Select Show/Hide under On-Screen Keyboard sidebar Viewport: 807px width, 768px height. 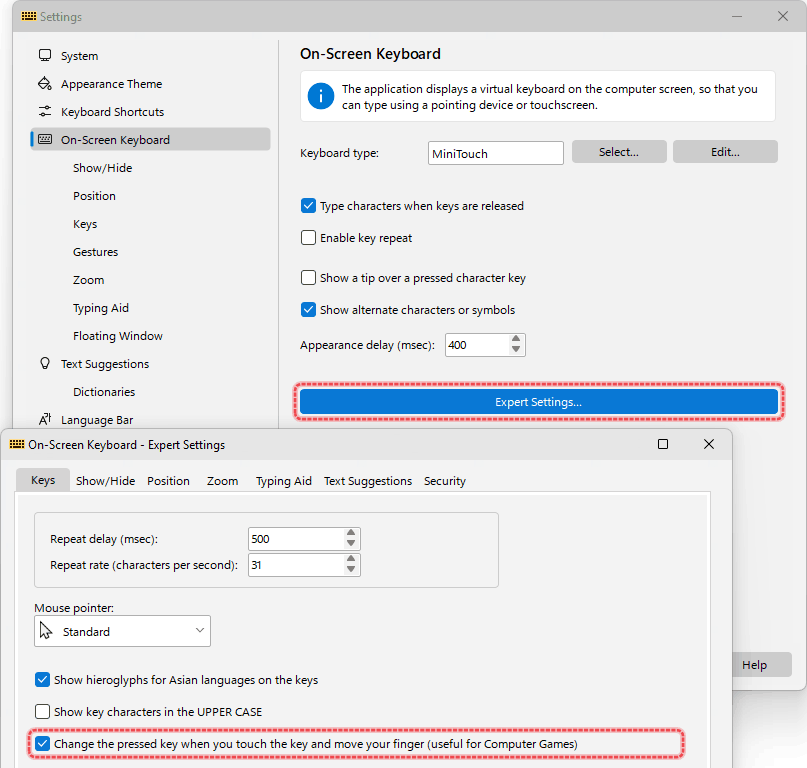coord(102,168)
